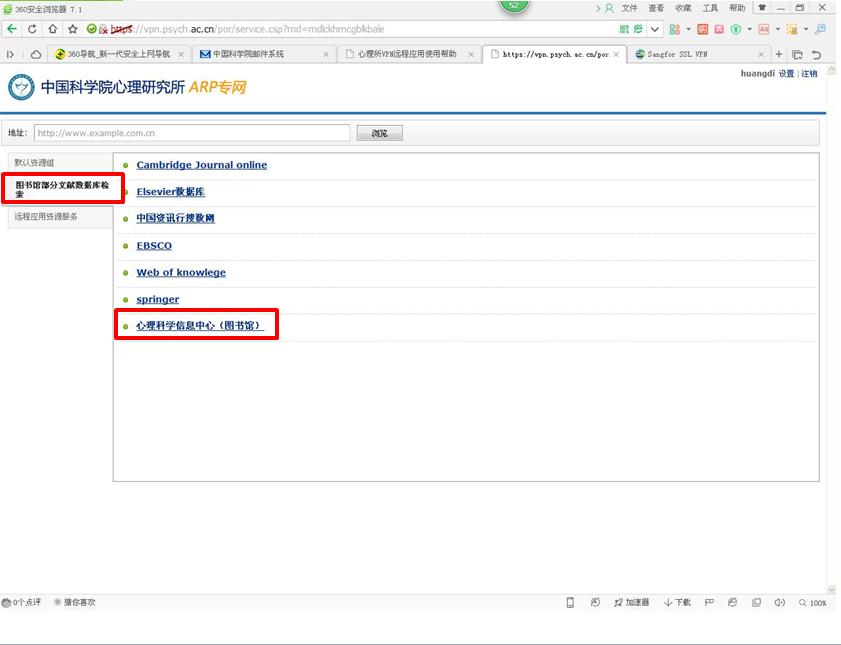Click the mobile phone icon in status bar
This screenshot has height=645, width=841.
(570, 603)
